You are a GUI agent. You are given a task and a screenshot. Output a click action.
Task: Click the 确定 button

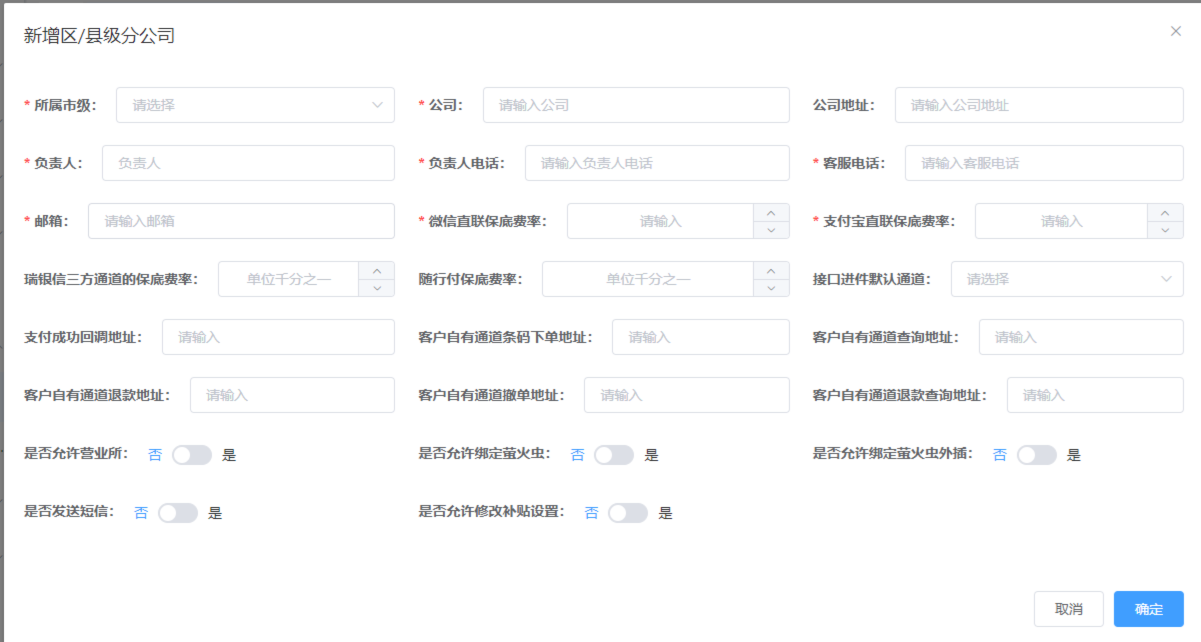1148,609
